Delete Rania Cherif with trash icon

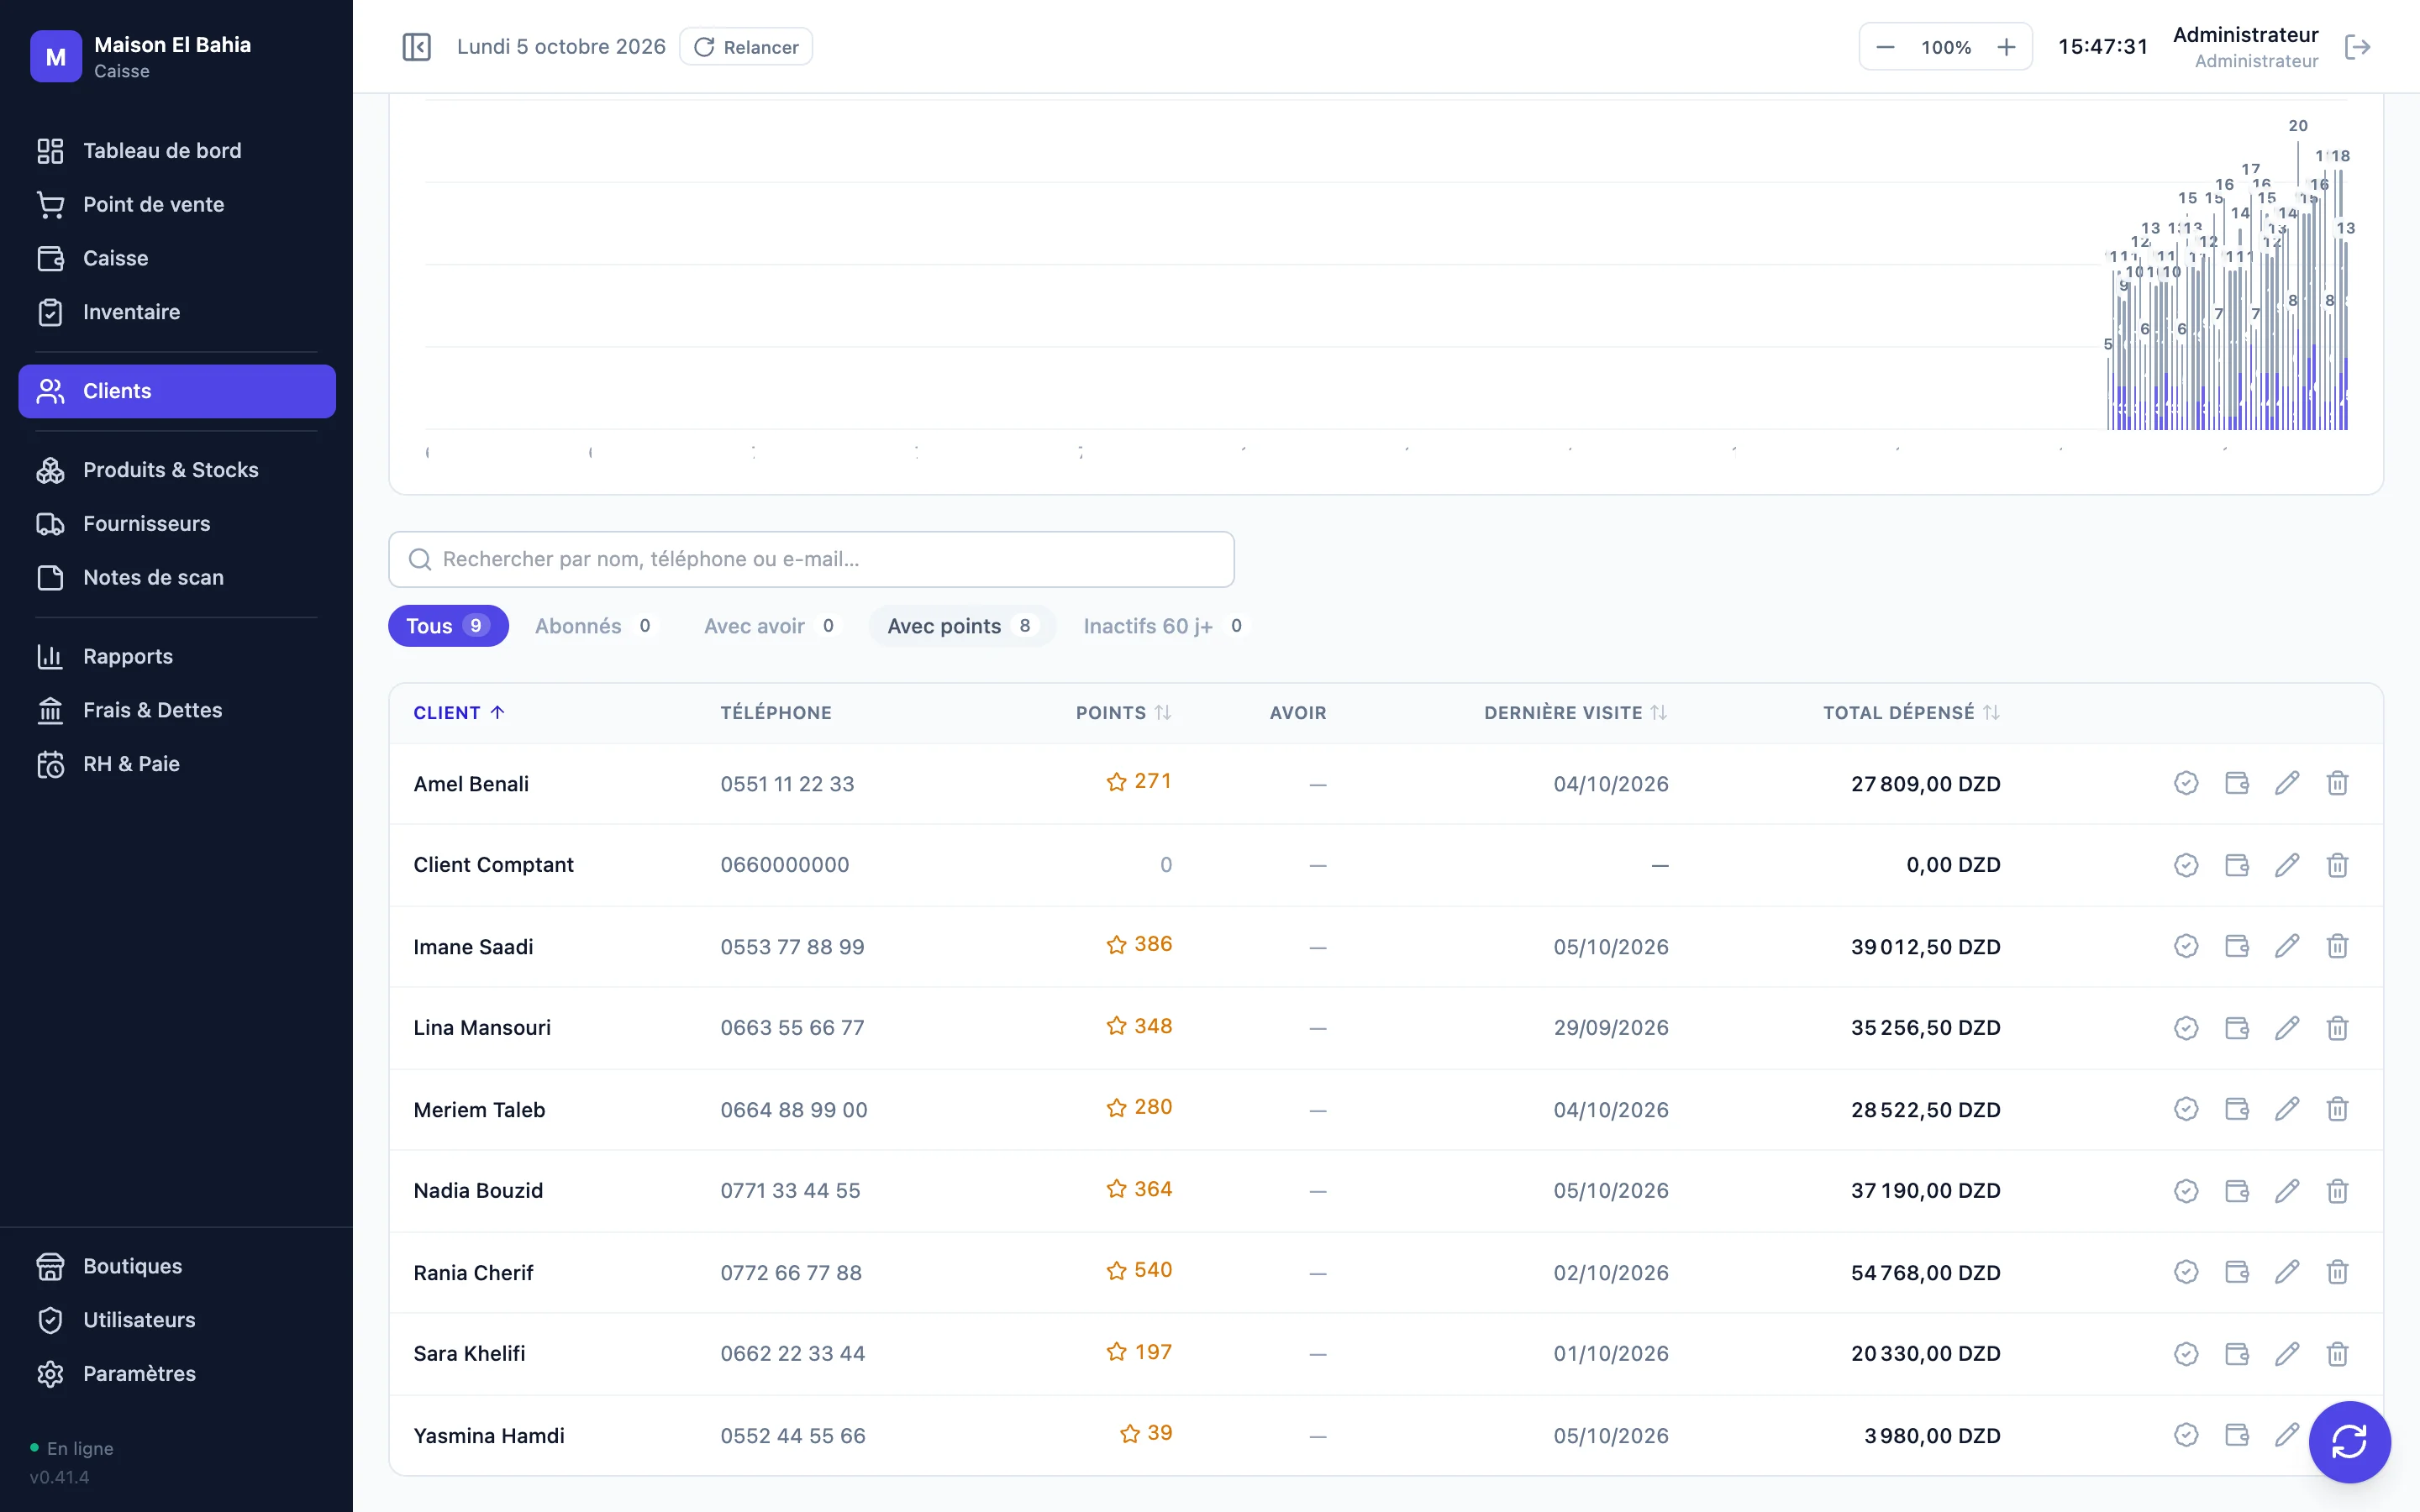coord(2337,1272)
